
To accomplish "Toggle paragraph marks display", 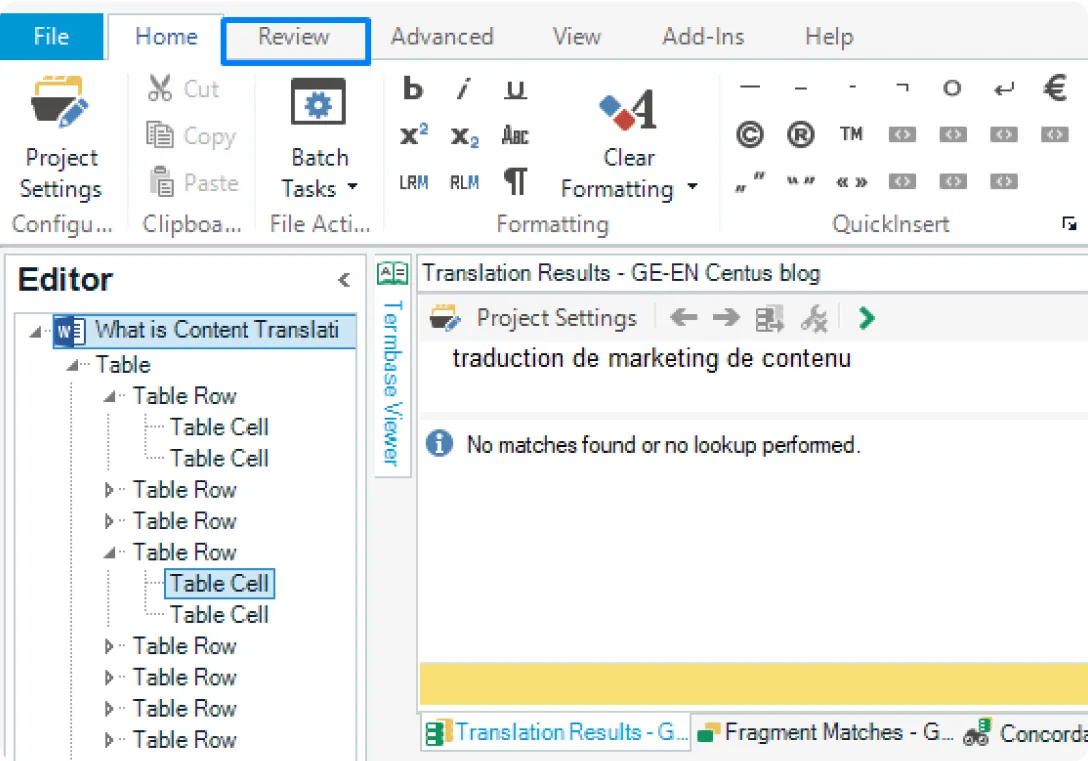I will [x=515, y=182].
